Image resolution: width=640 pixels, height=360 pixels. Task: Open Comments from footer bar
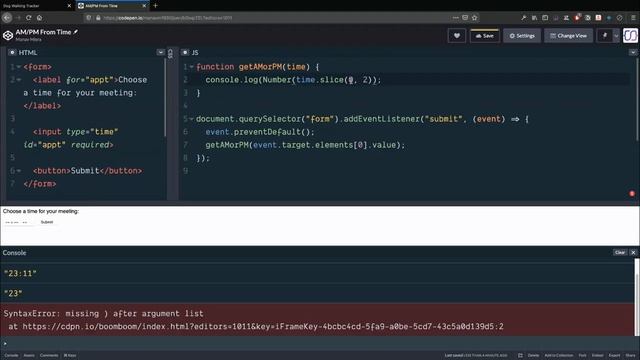click(49, 355)
